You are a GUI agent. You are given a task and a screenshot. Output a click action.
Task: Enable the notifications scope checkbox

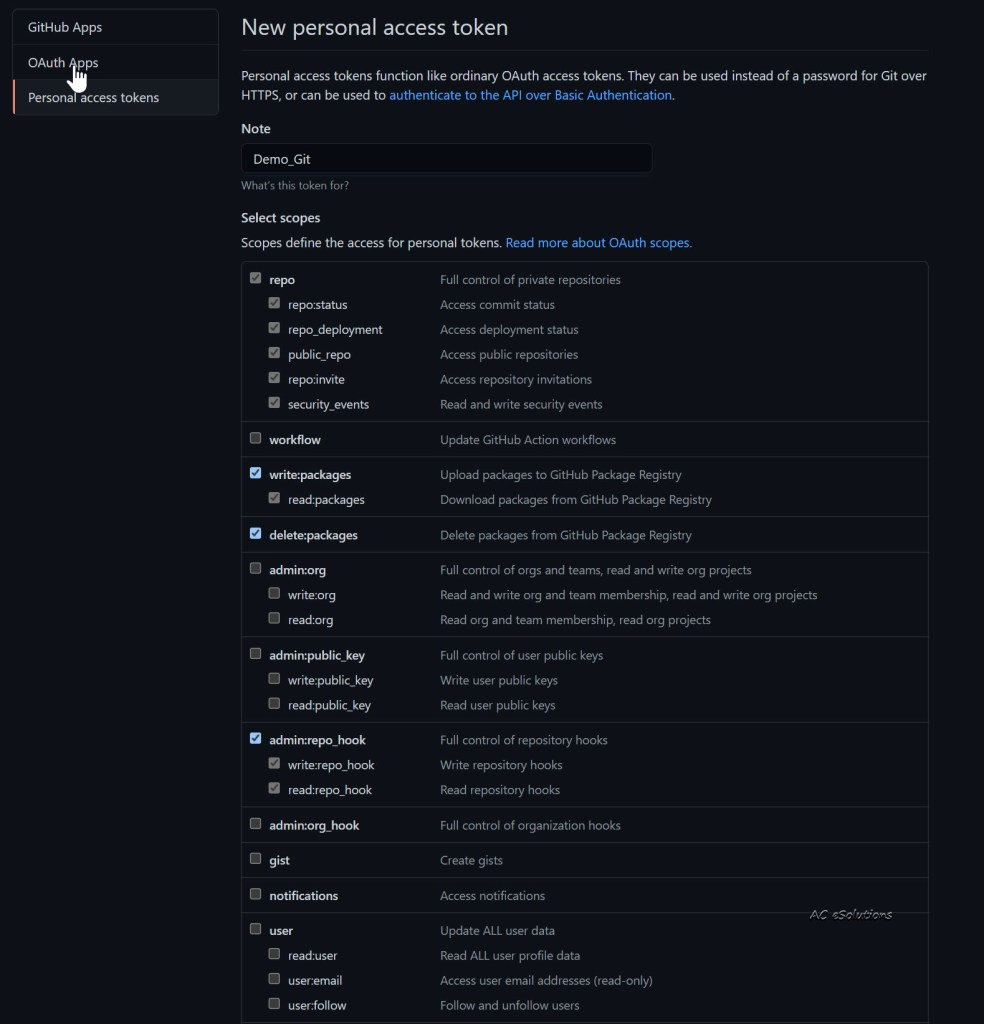pyautogui.click(x=256, y=894)
